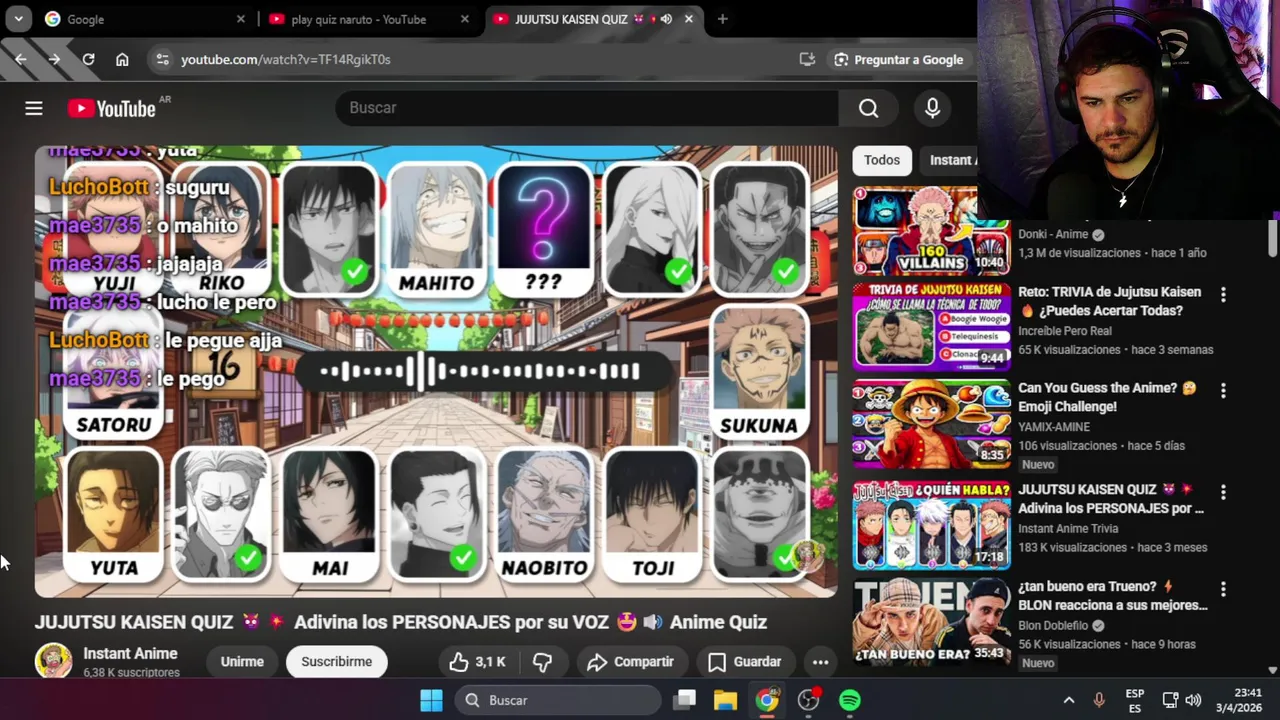1280x720 pixels.
Task: Change ESP keyboard language input
Action: pos(1135,700)
